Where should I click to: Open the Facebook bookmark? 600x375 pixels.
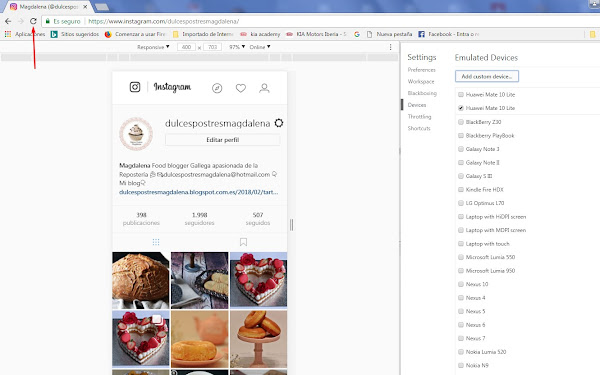coord(448,34)
